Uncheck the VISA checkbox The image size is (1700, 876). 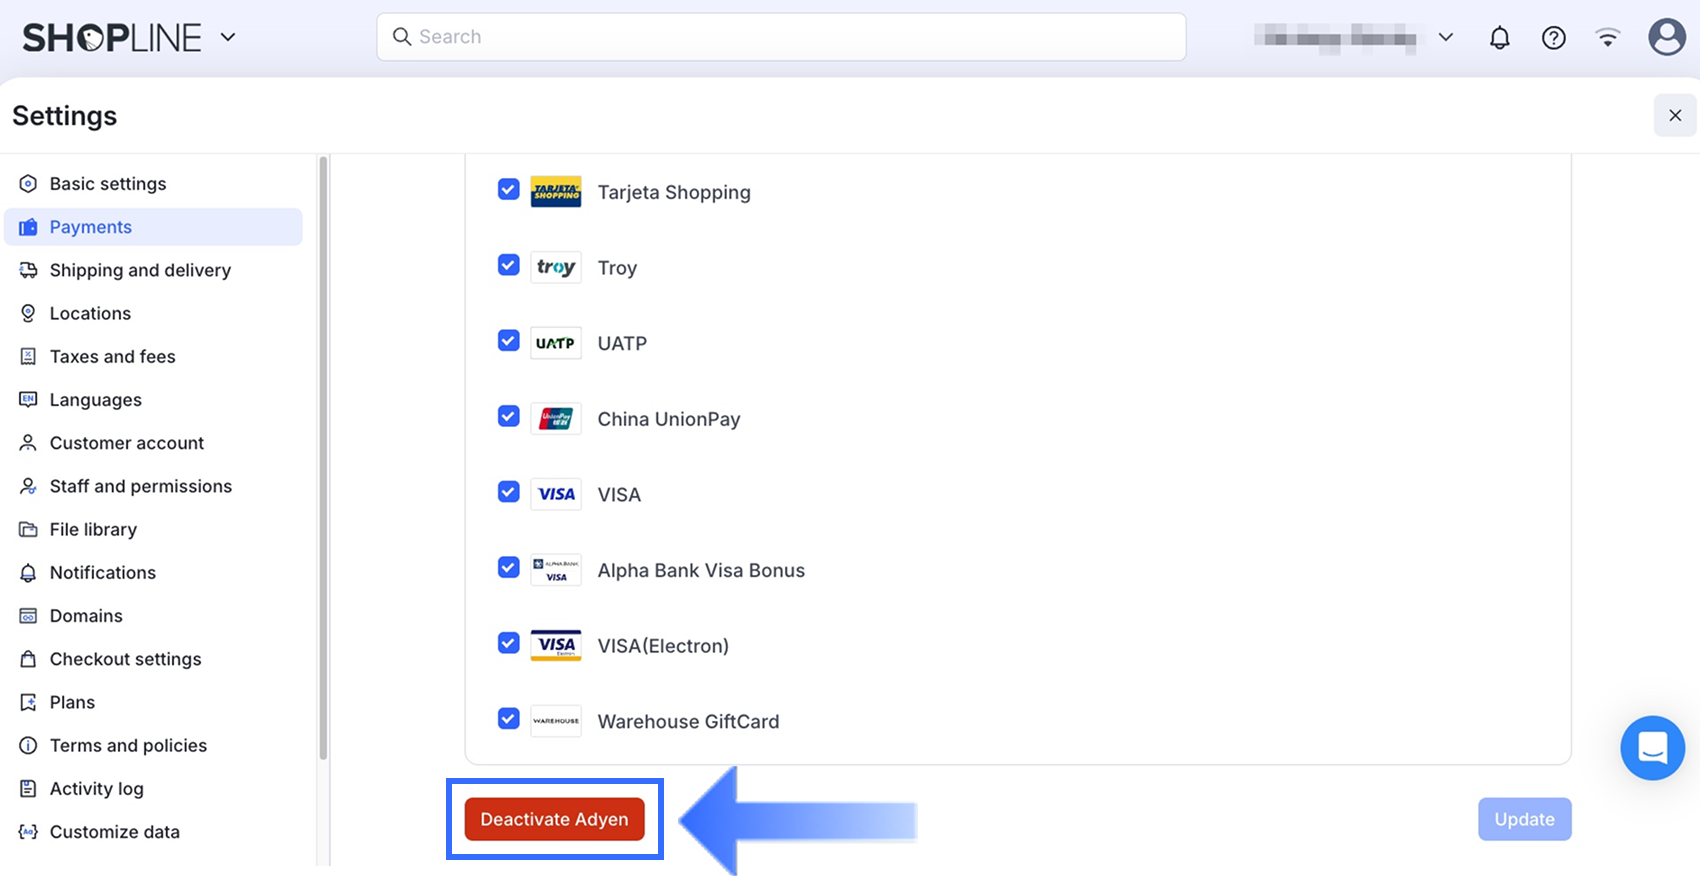pos(509,492)
